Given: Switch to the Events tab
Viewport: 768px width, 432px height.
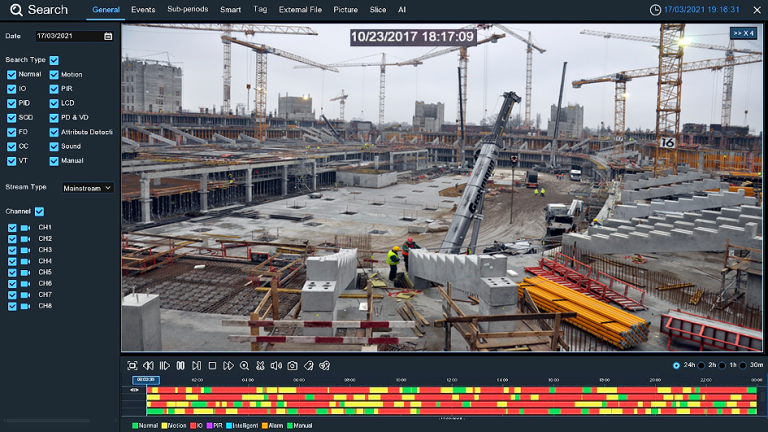Looking at the screenshot, I should (x=143, y=9).
